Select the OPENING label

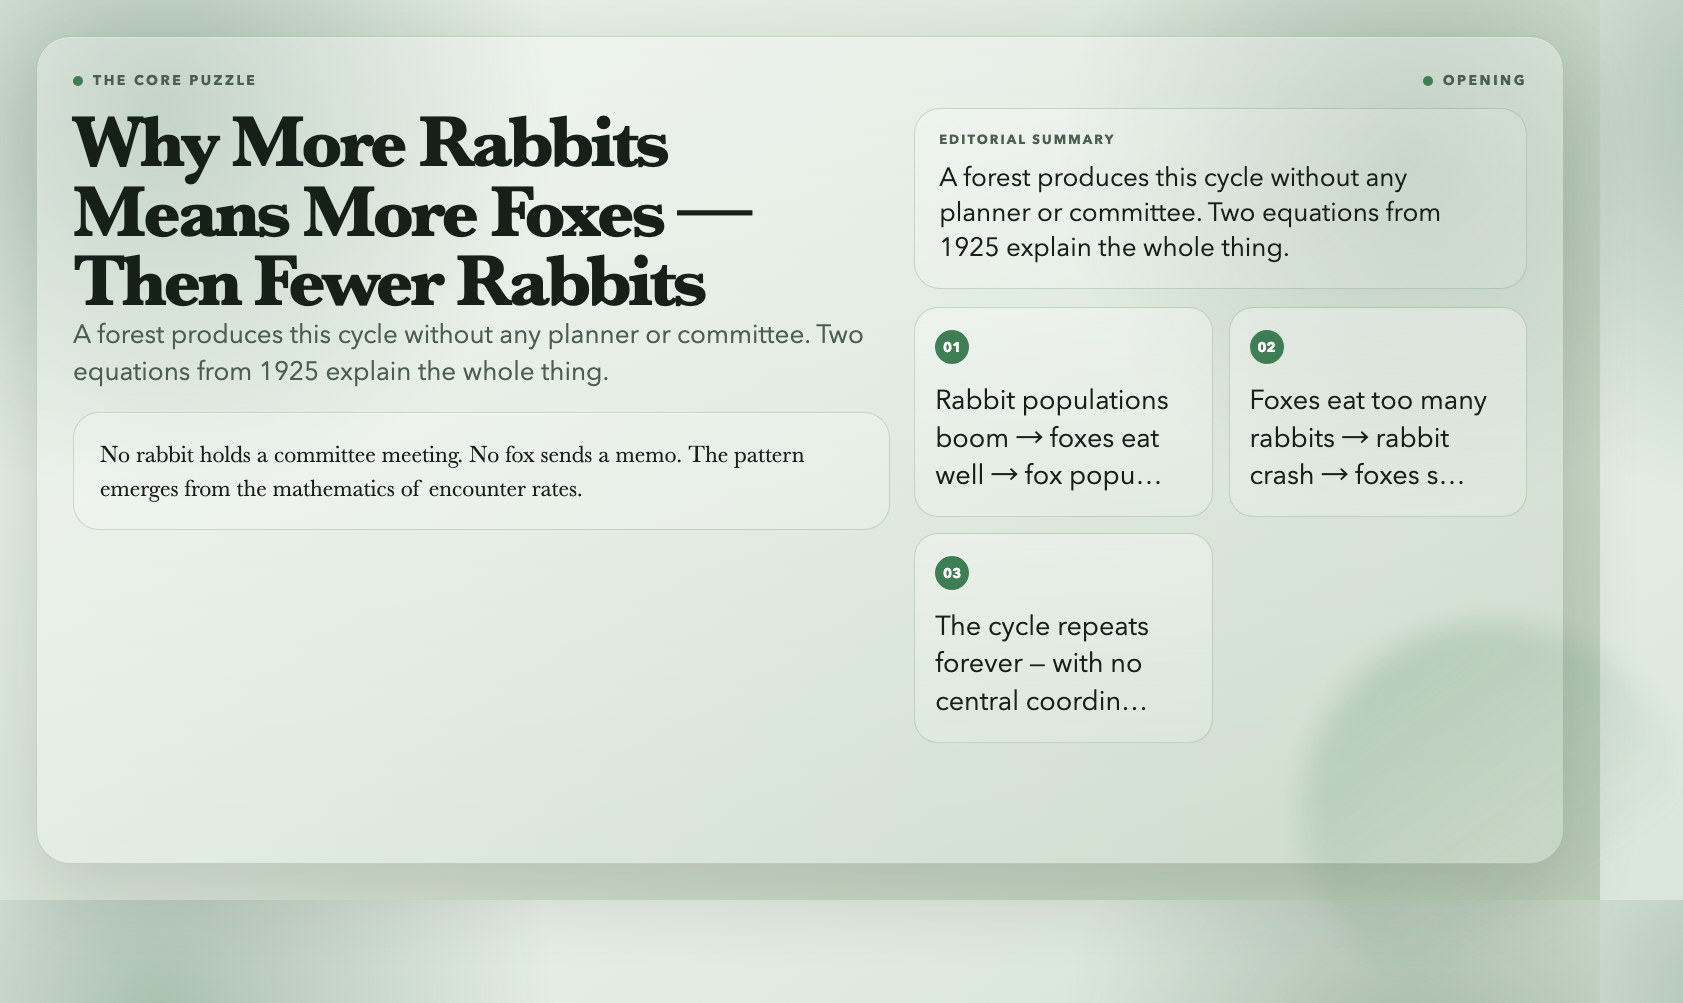(1484, 80)
